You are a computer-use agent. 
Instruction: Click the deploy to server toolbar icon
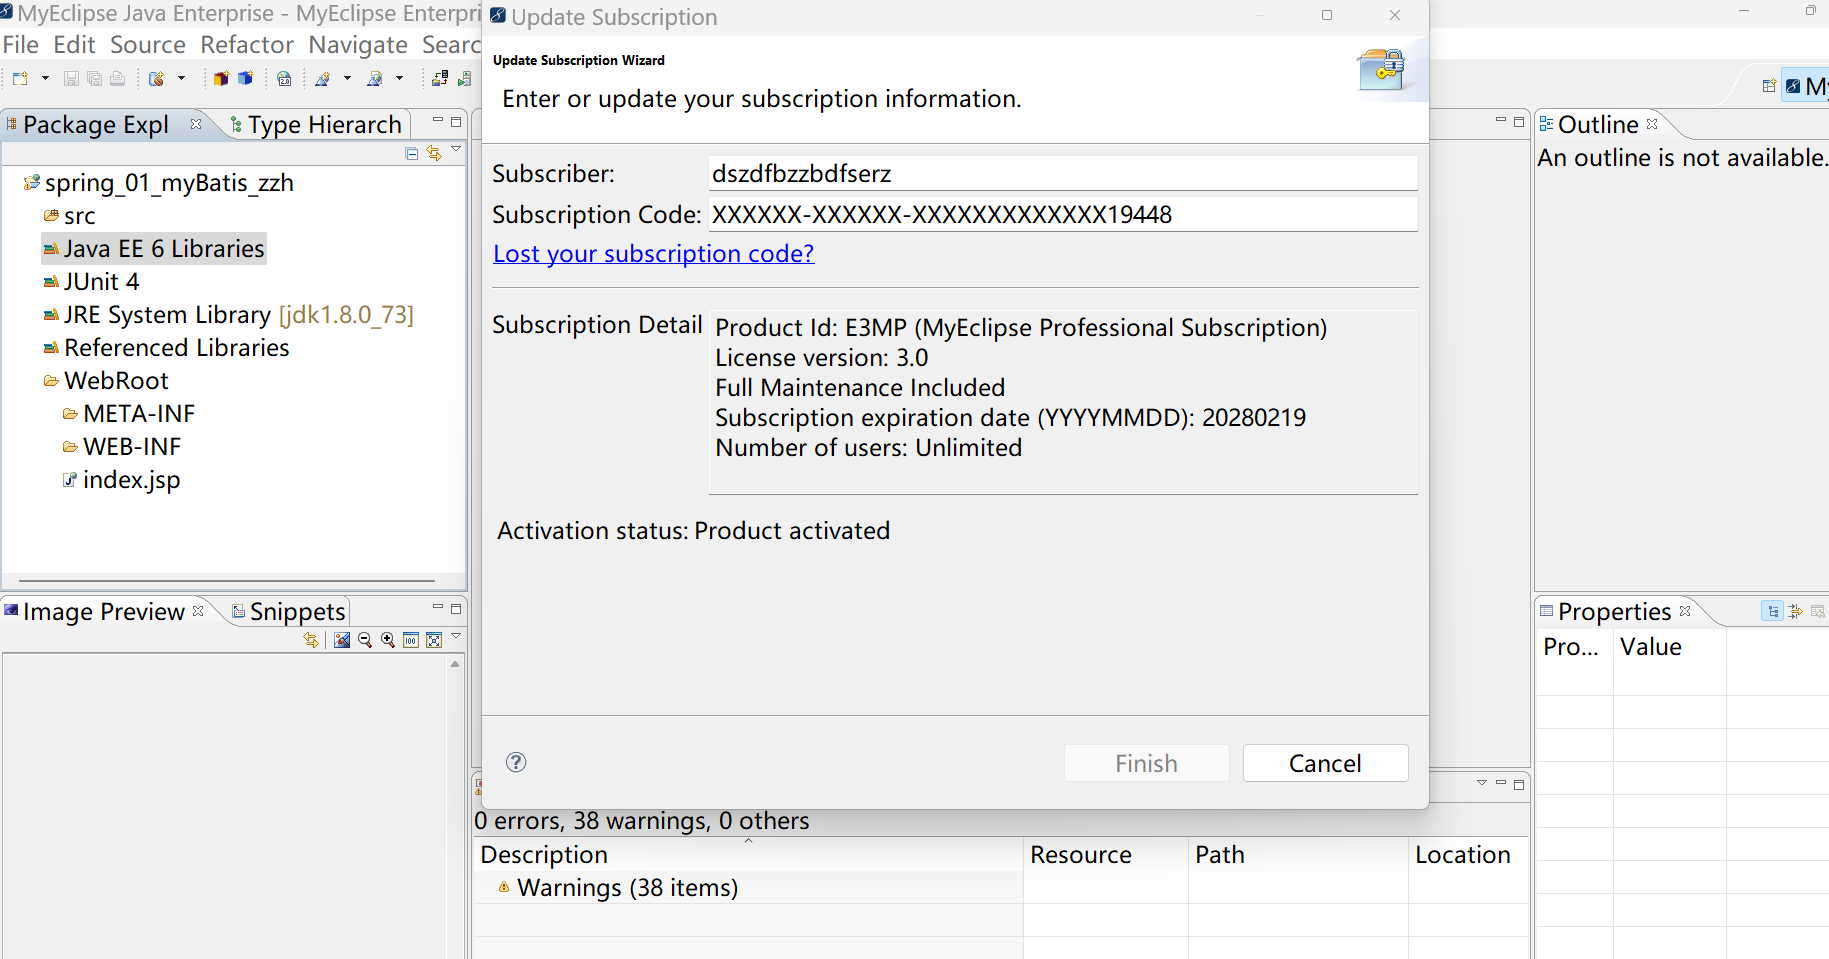(440, 78)
